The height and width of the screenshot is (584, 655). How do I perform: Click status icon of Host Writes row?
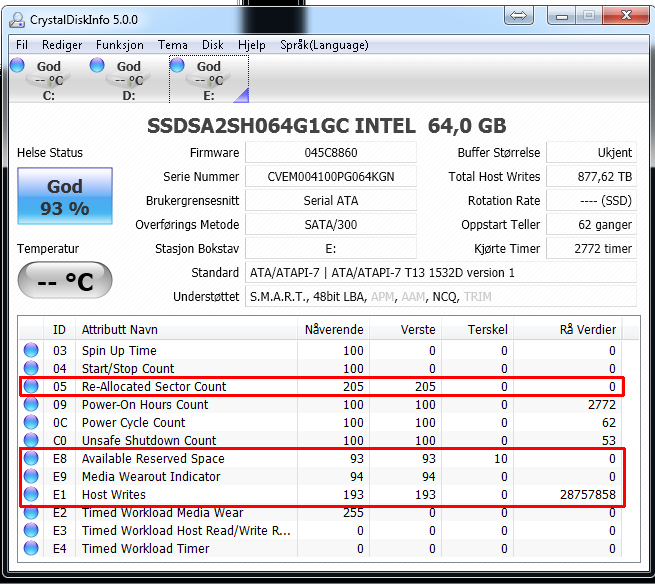(31, 494)
